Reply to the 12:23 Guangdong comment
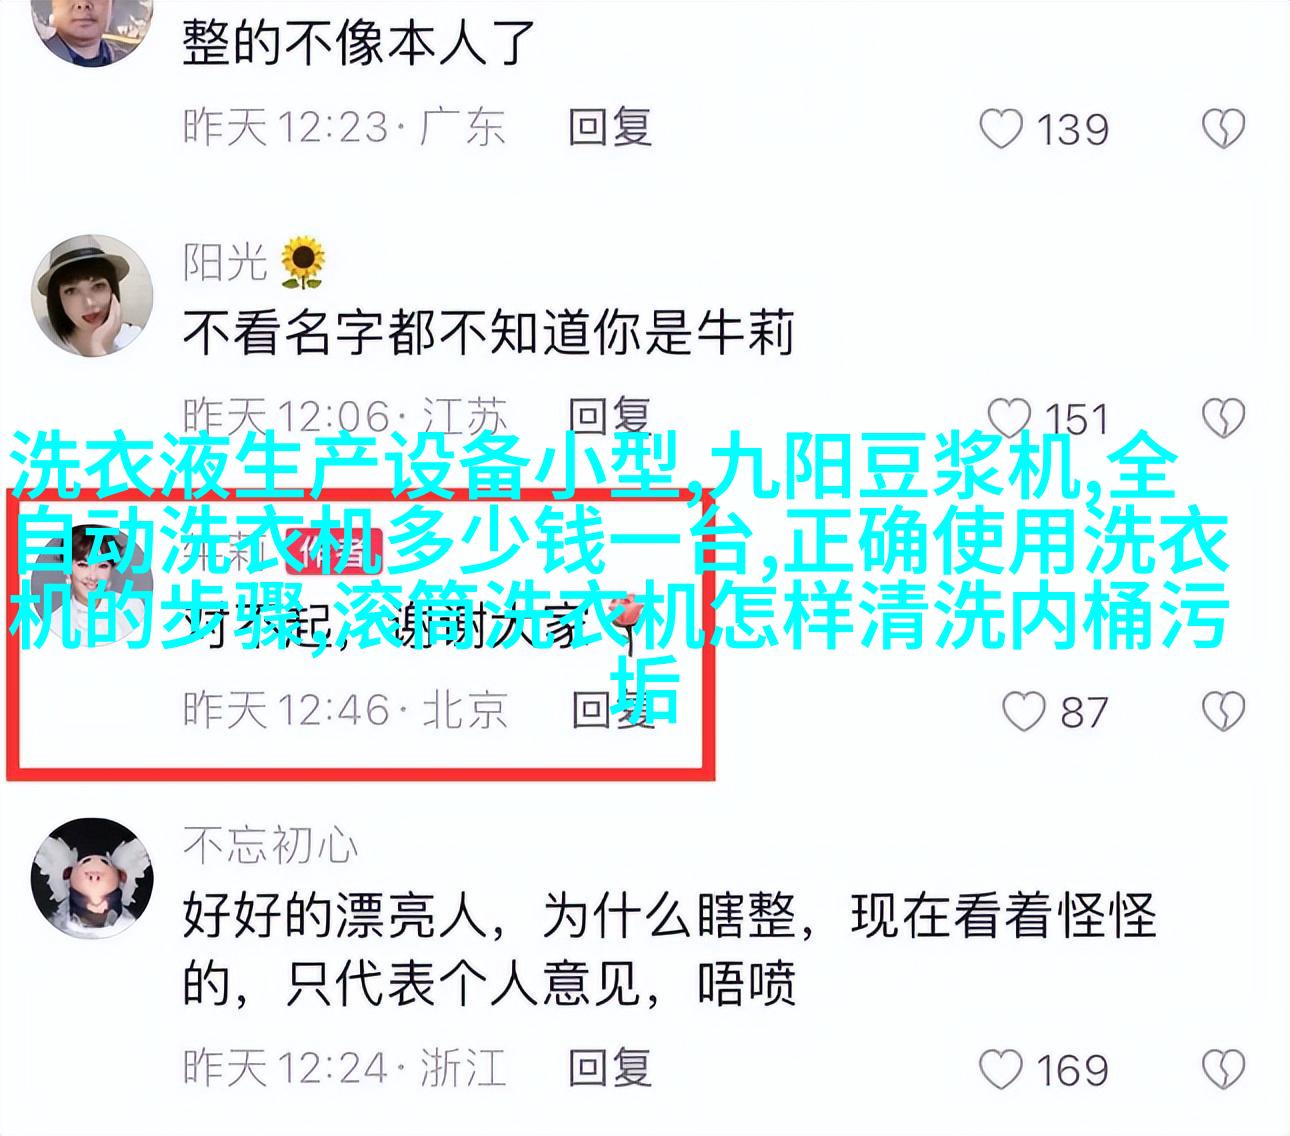The height and width of the screenshot is (1136, 1290). click(x=610, y=128)
